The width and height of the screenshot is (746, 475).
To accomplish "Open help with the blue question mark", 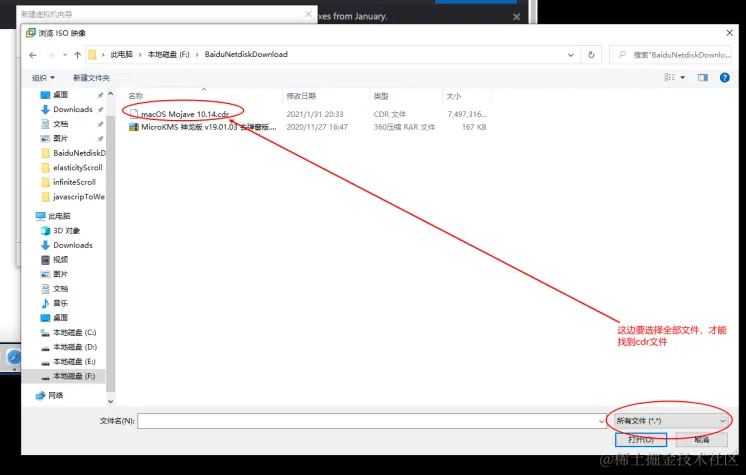I will [x=725, y=78].
